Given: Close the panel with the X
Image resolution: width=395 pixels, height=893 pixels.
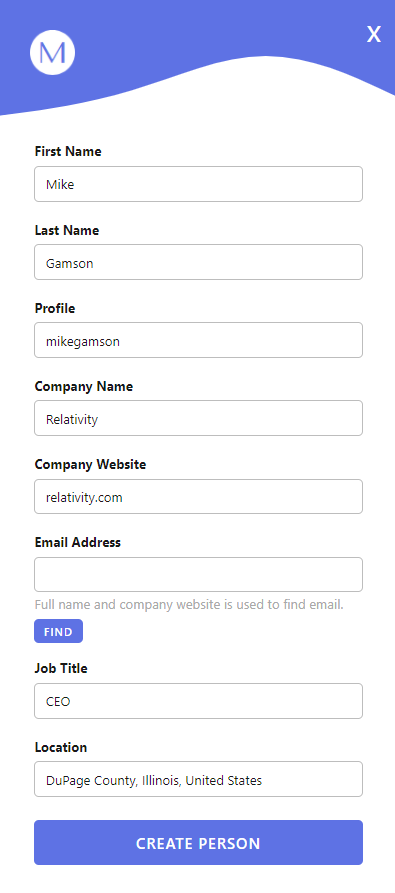Looking at the screenshot, I should (x=373, y=34).
